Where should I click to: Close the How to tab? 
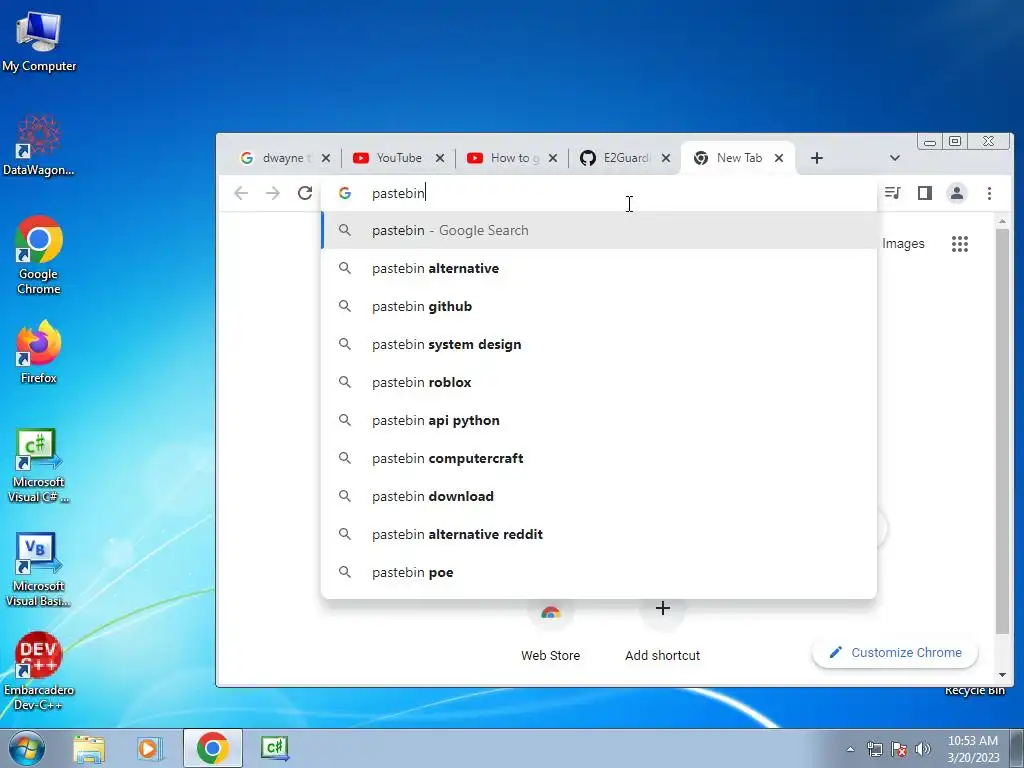pos(553,158)
